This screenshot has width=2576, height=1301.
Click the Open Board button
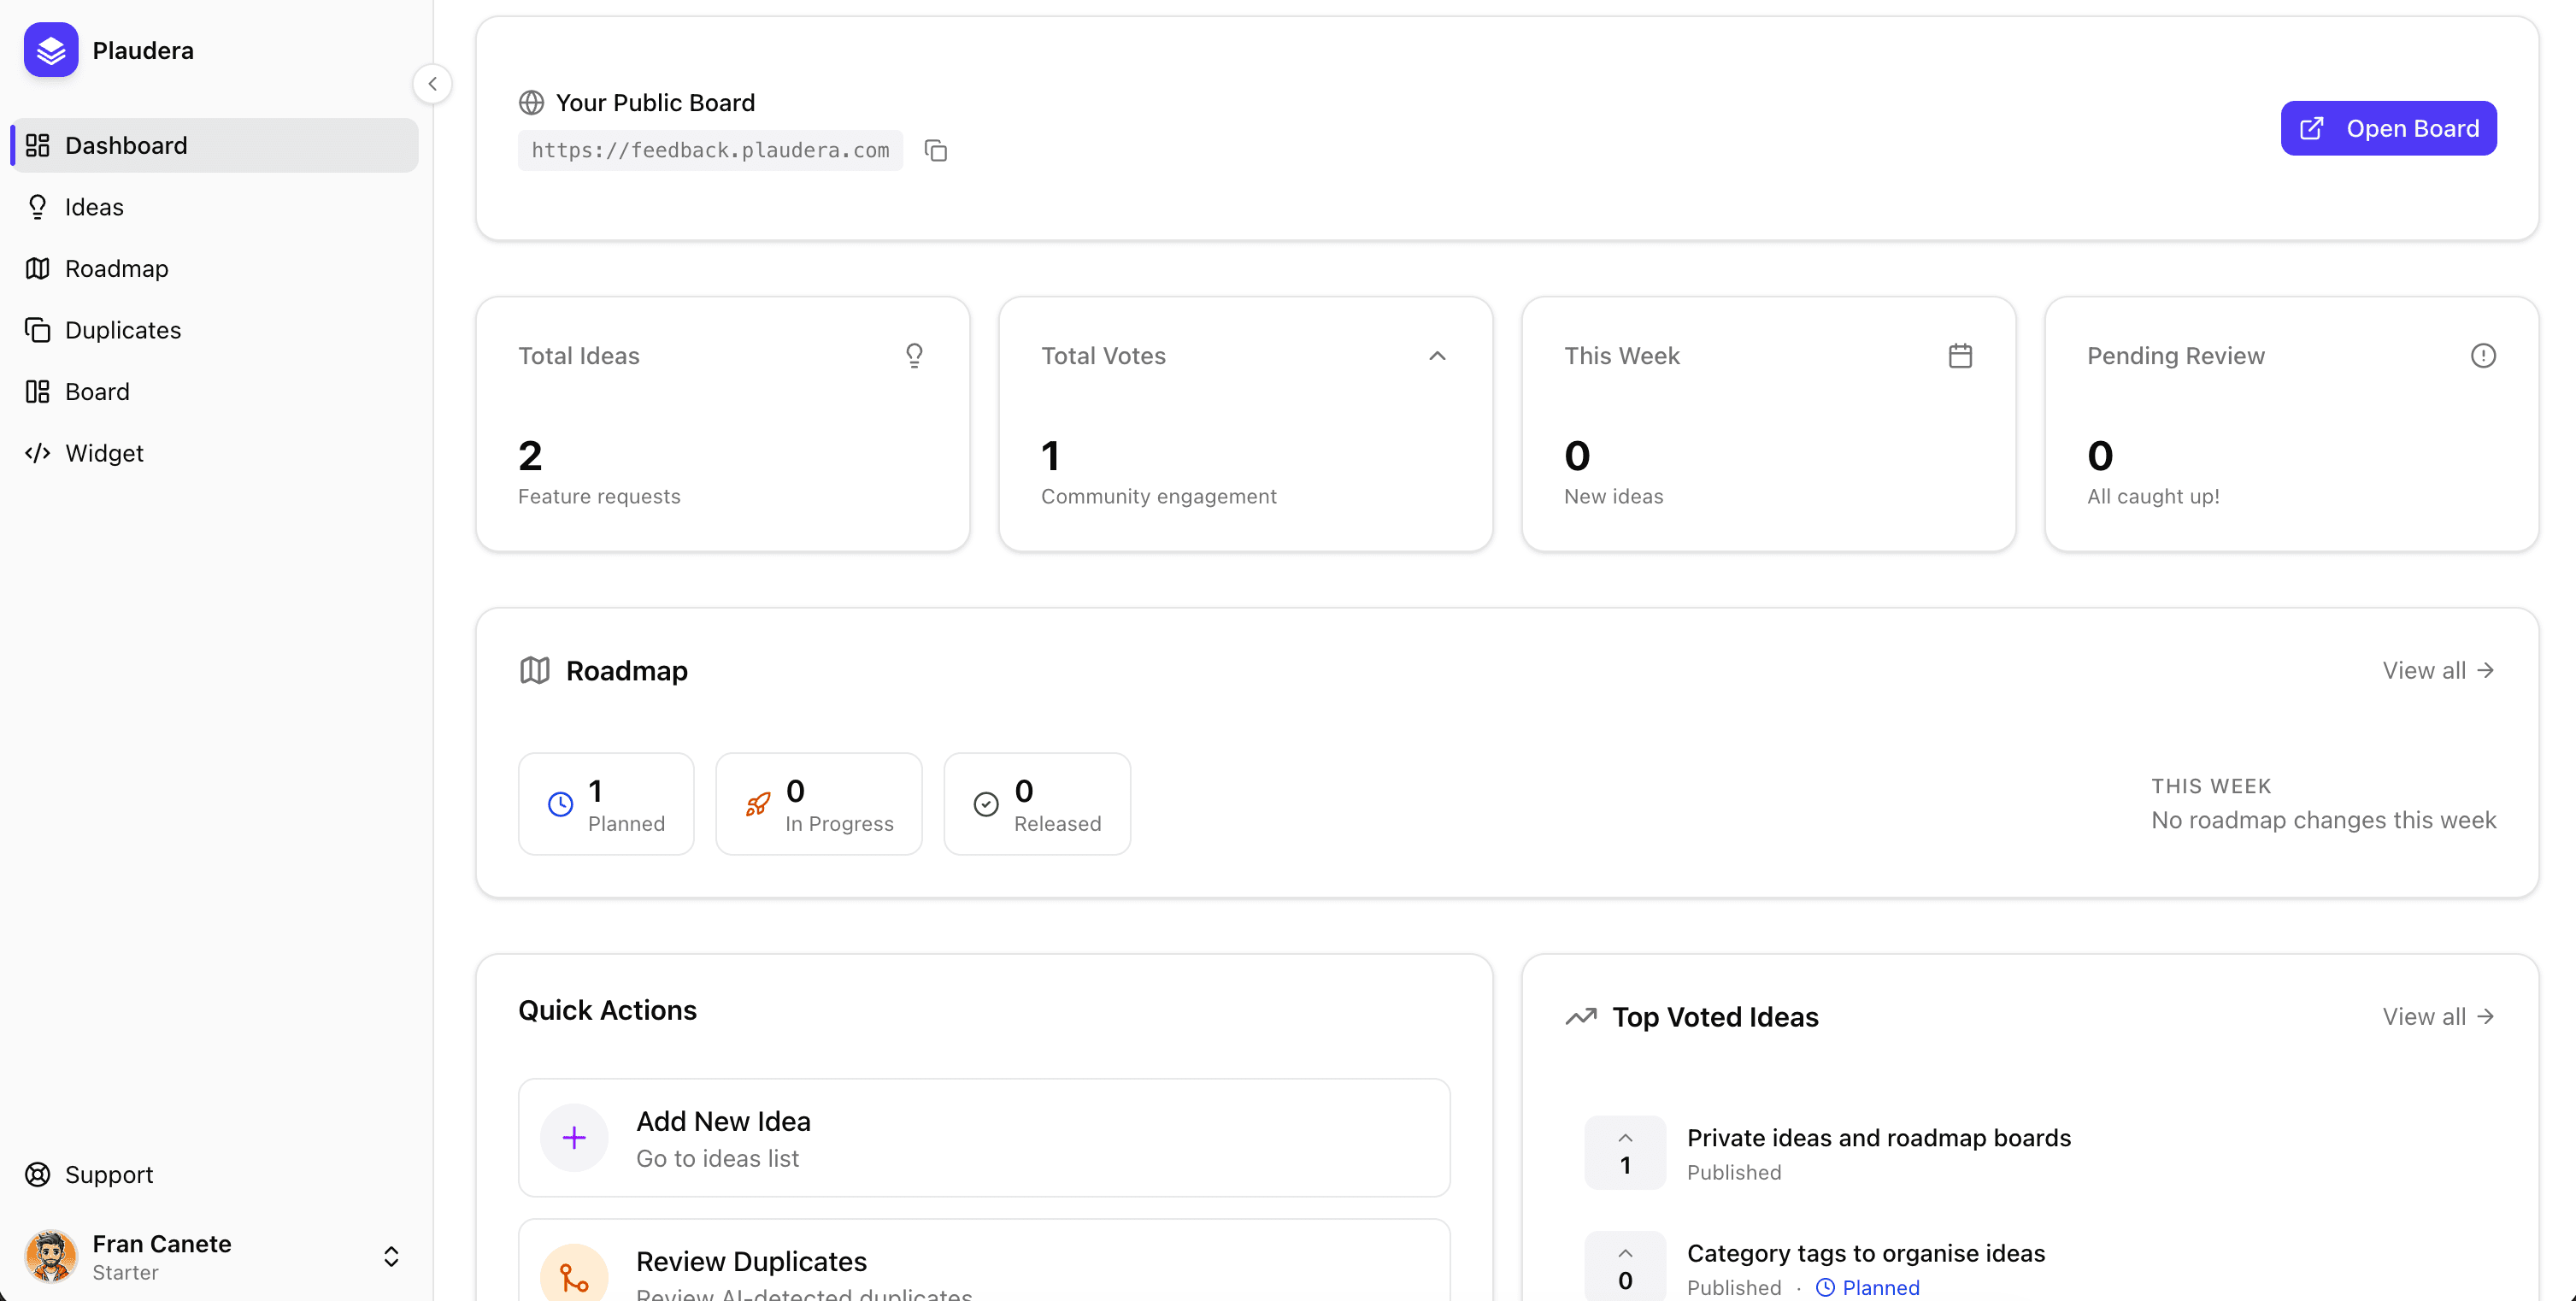tap(2388, 127)
